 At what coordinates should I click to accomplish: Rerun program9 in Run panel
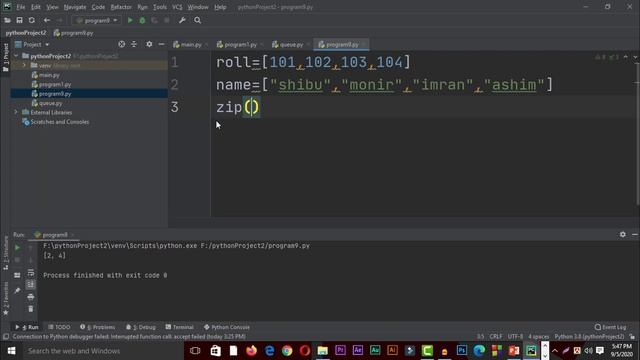pos(17,247)
